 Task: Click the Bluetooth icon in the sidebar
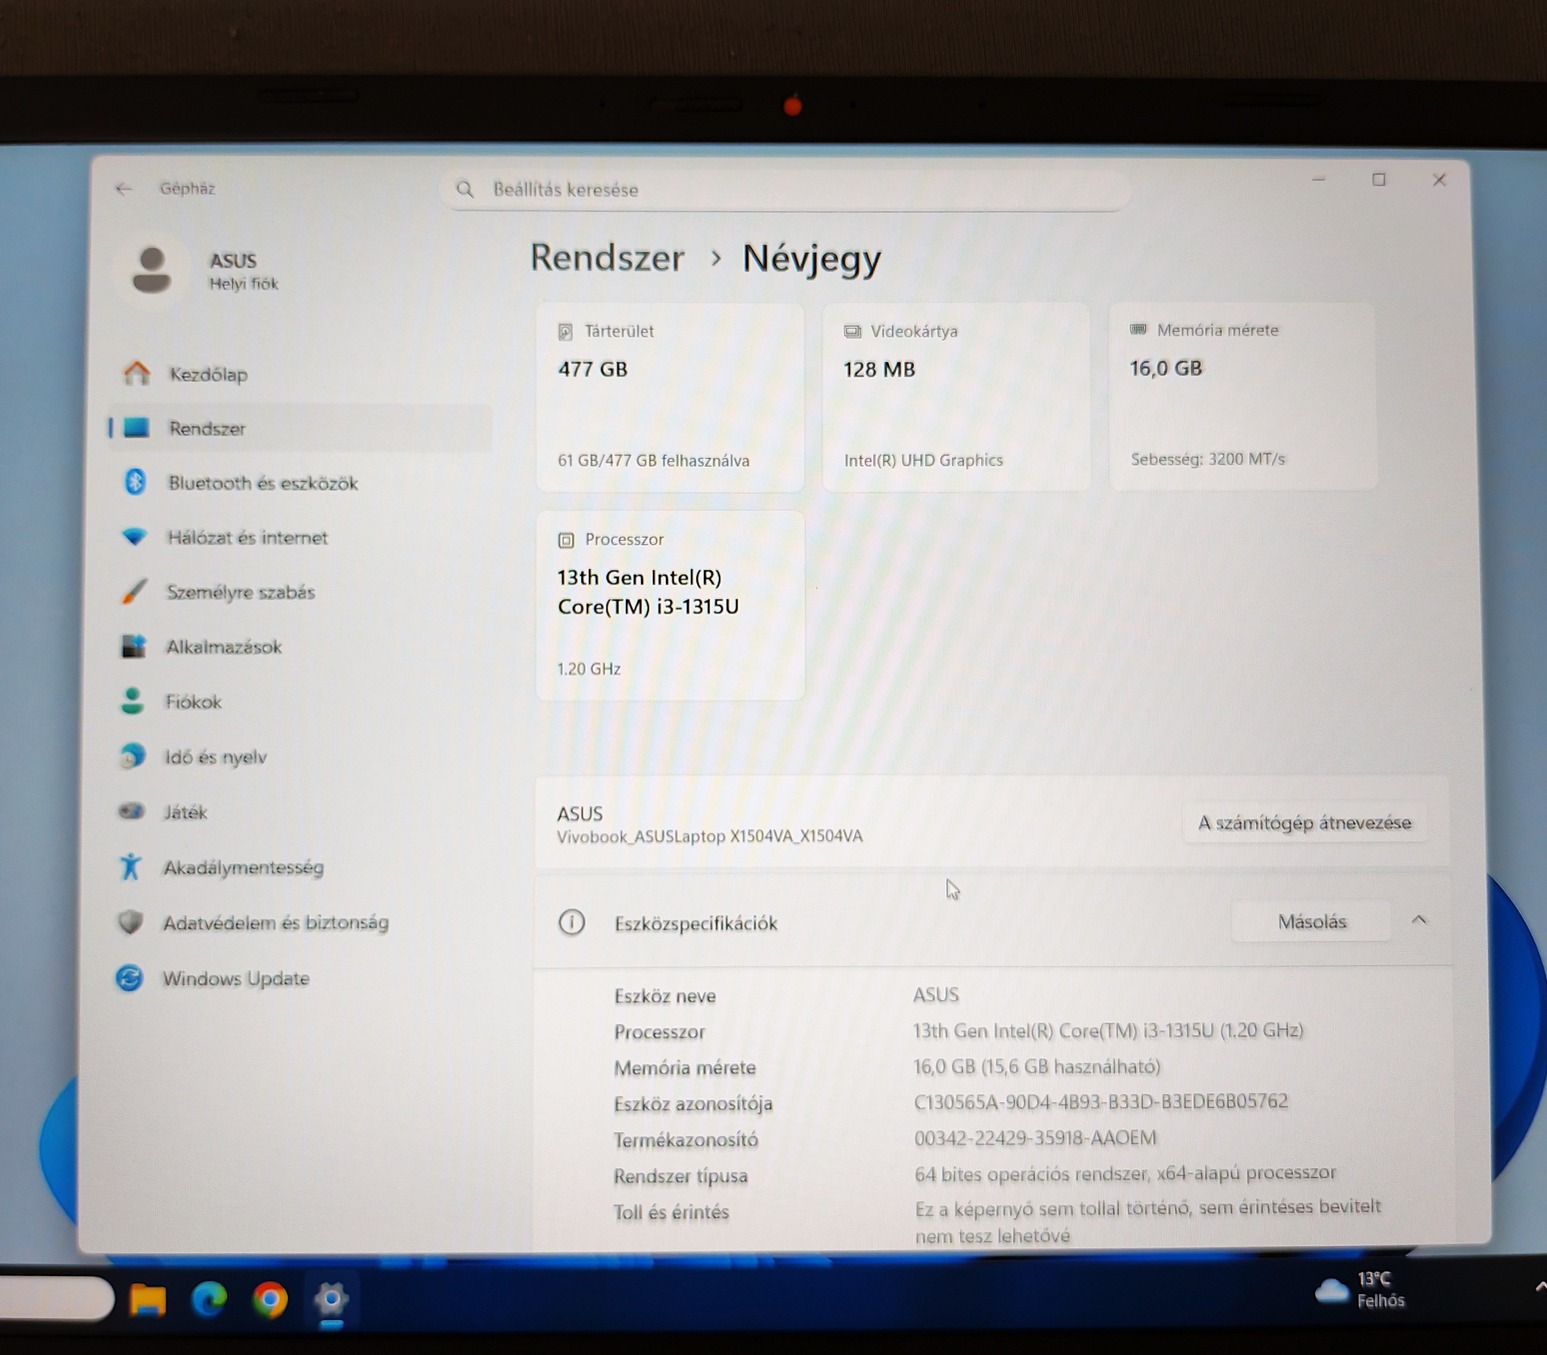[135, 482]
